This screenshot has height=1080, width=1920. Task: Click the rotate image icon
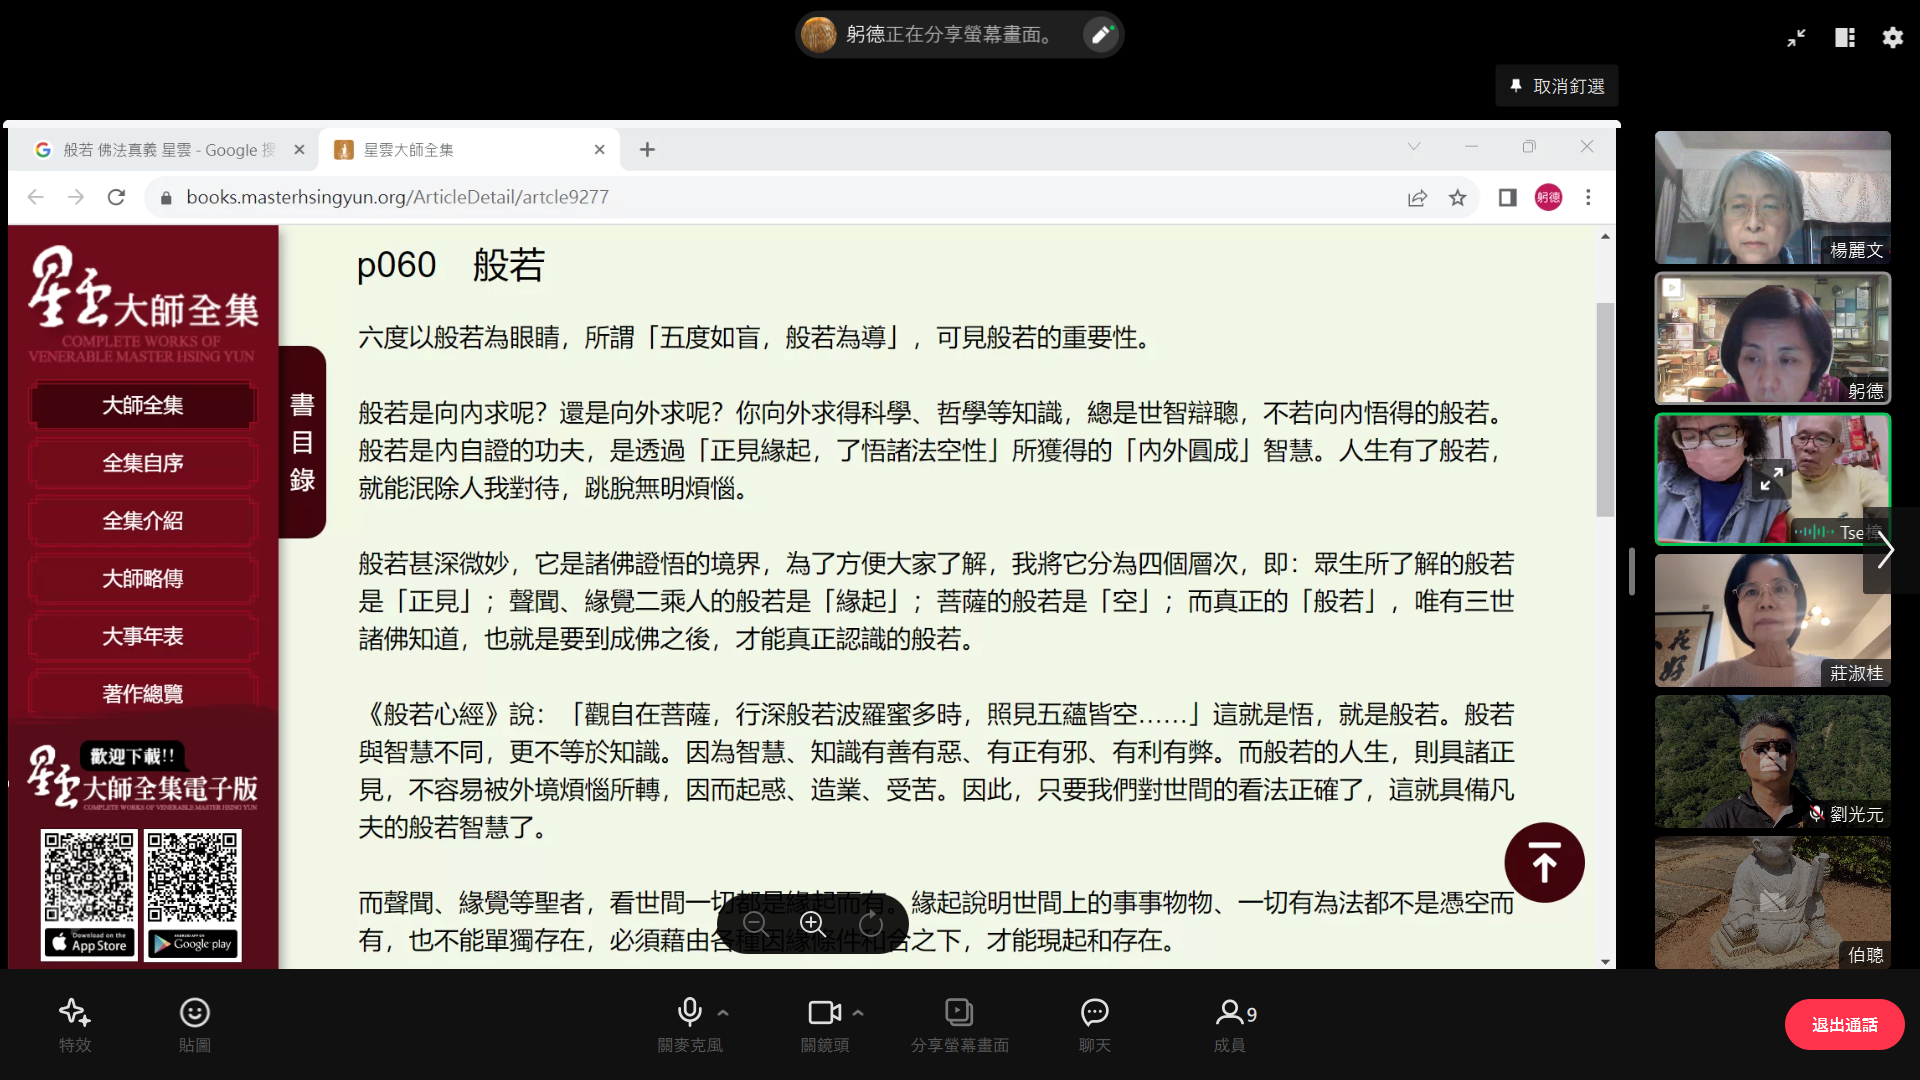871,924
